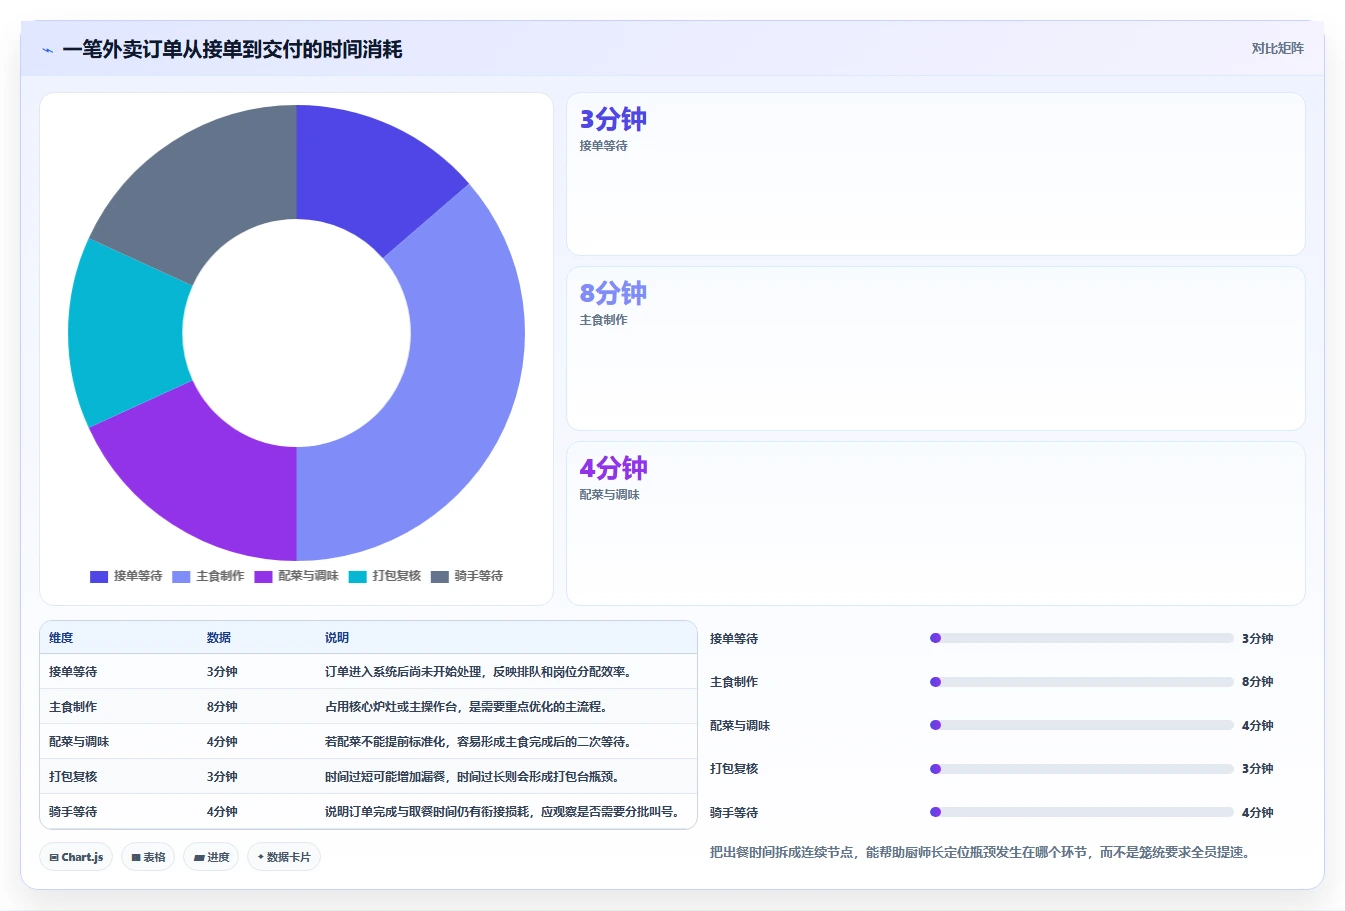Select the 打包复核 table row cell

point(73,777)
